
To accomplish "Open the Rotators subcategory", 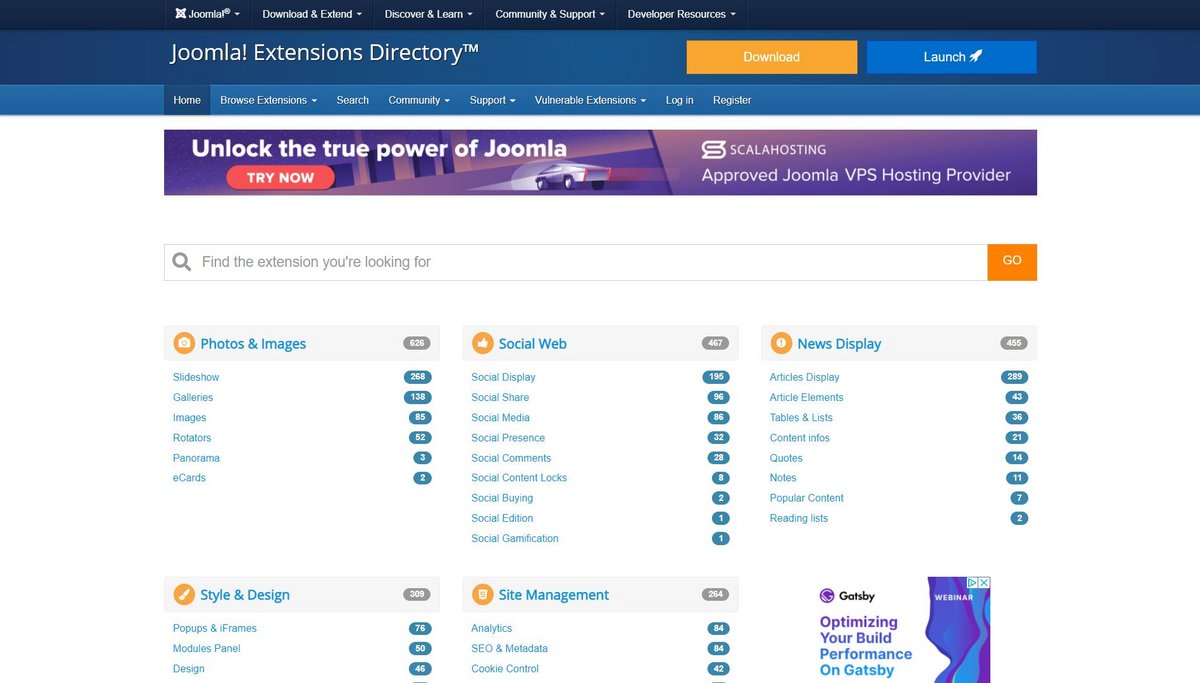I will pyautogui.click(x=192, y=438).
